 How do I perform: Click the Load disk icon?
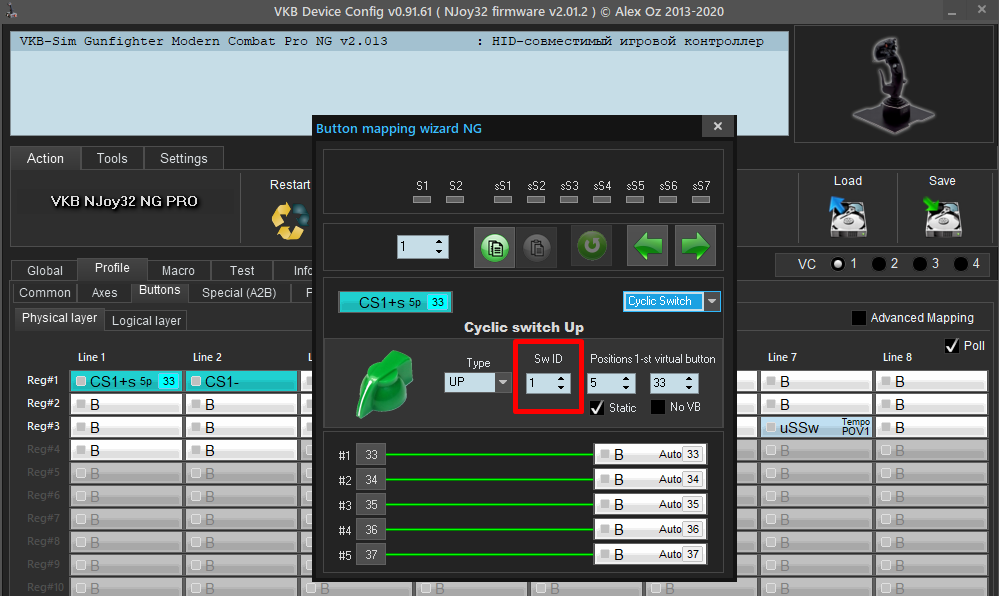tap(848, 217)
